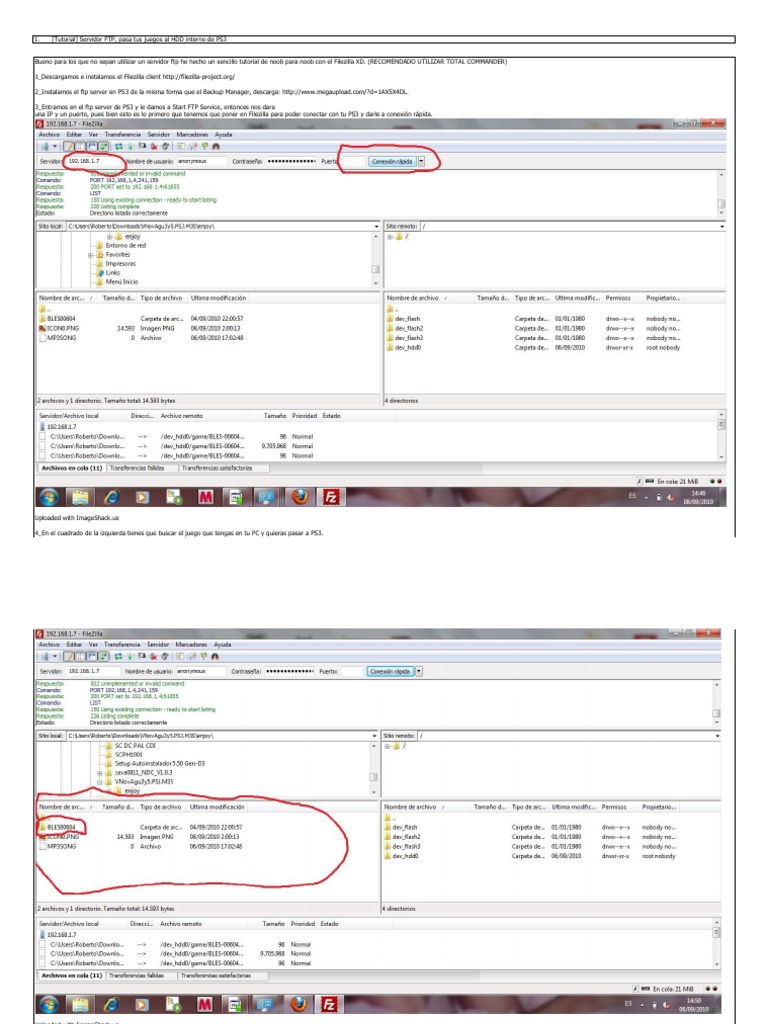
Task: Click Conexión rápida button in lower FileZilla window
Action: point(389,672)
